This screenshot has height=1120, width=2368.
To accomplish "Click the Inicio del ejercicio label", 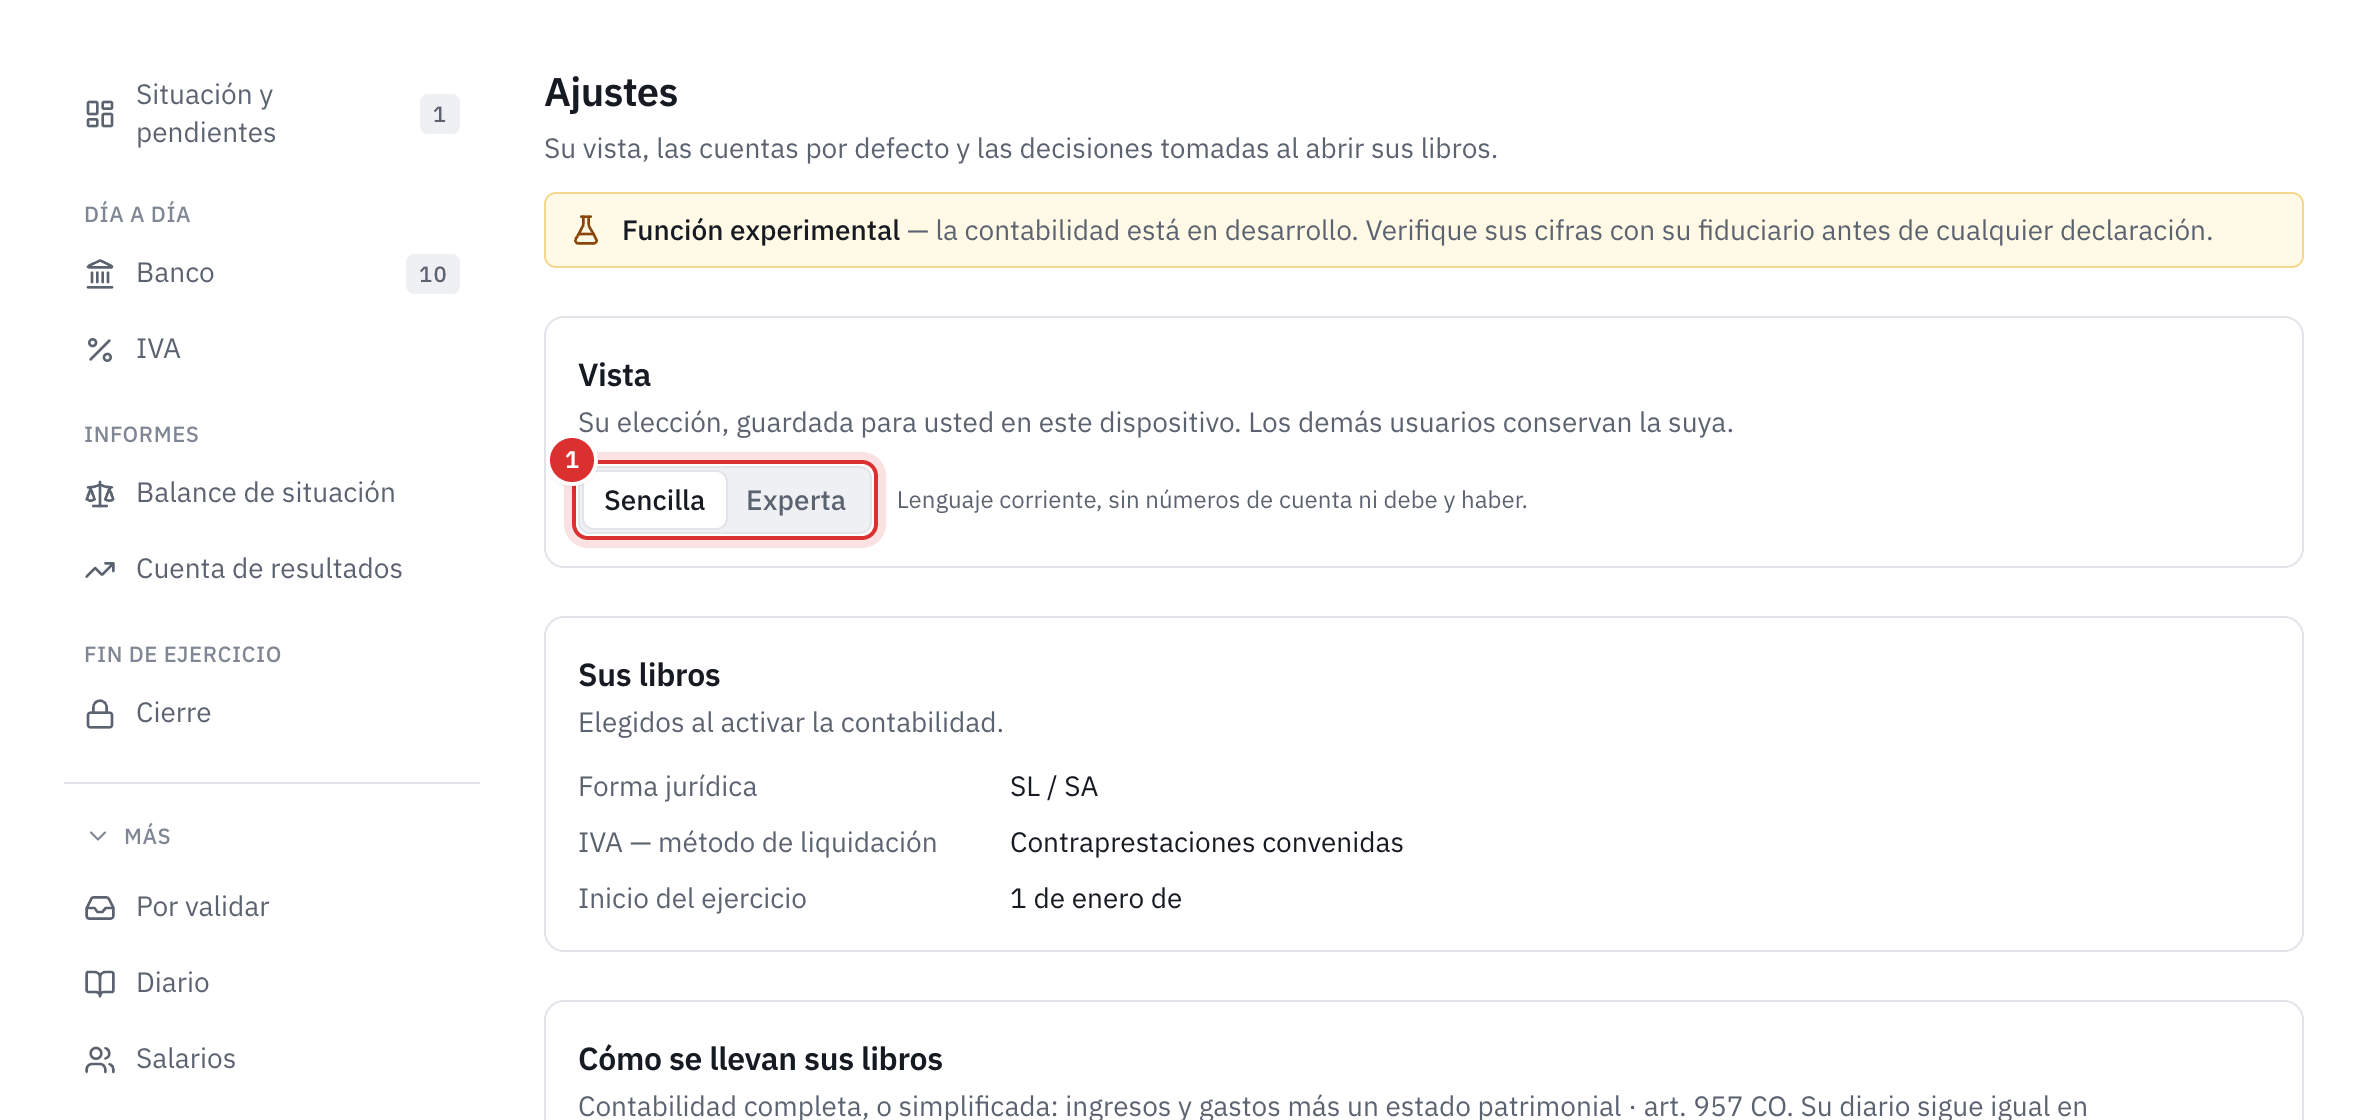I will [x=692, y=899].
